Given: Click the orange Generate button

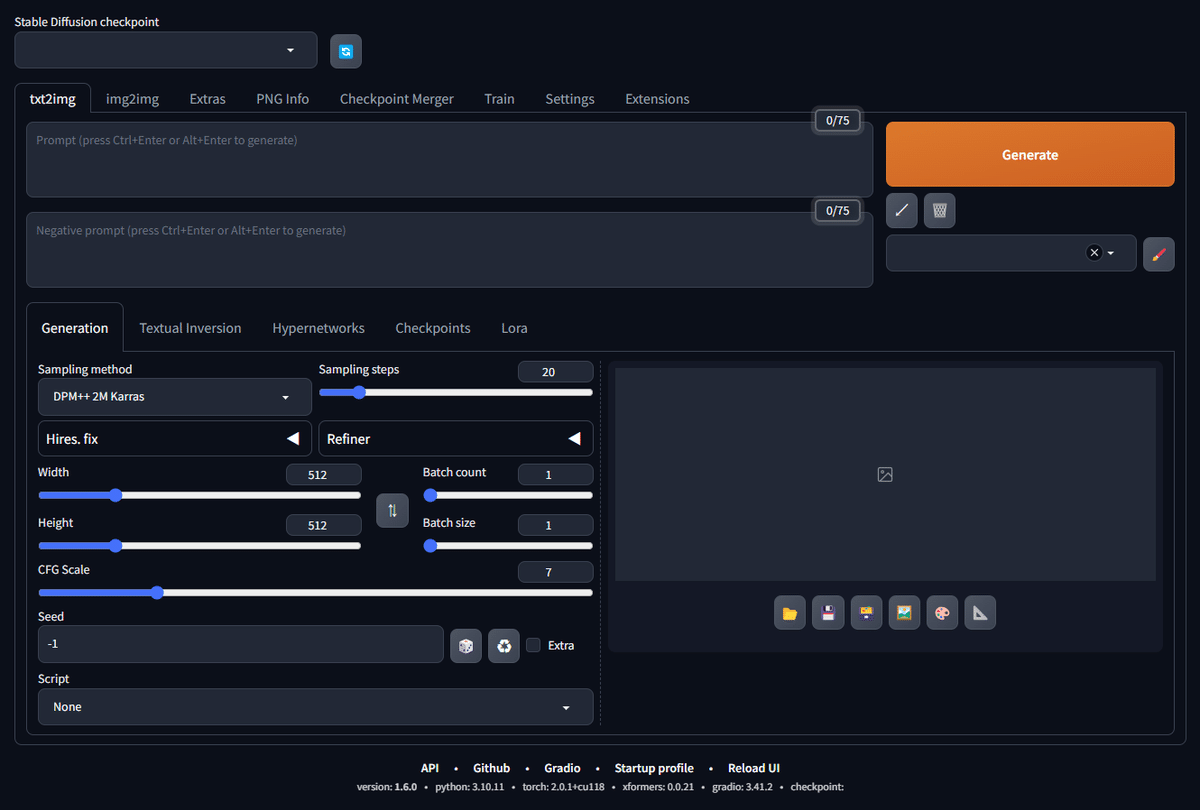Looking at the screenshot, I should [1030, 154].
